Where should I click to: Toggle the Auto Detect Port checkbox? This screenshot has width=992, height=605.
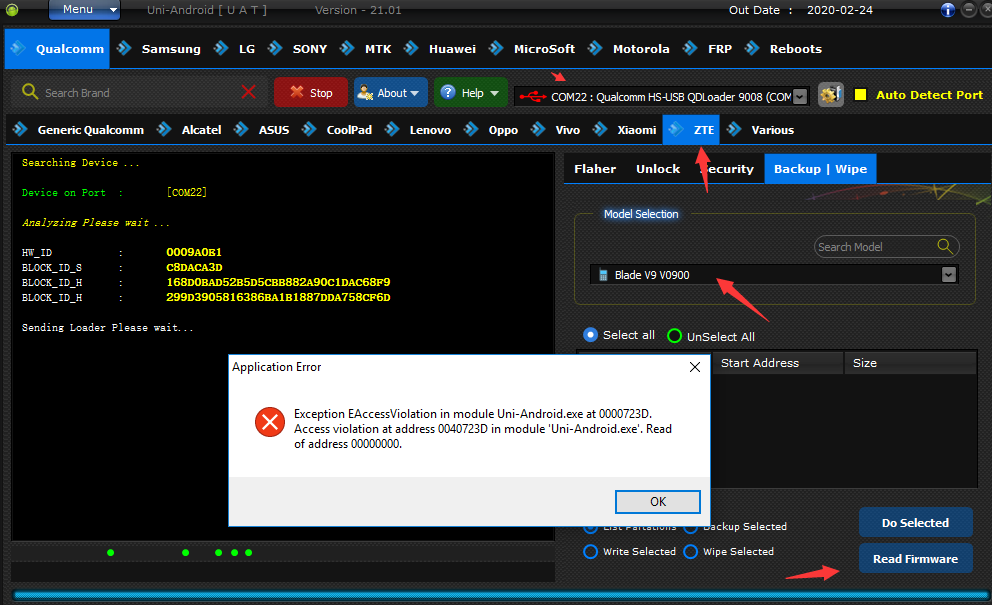(x=860, y=94)
